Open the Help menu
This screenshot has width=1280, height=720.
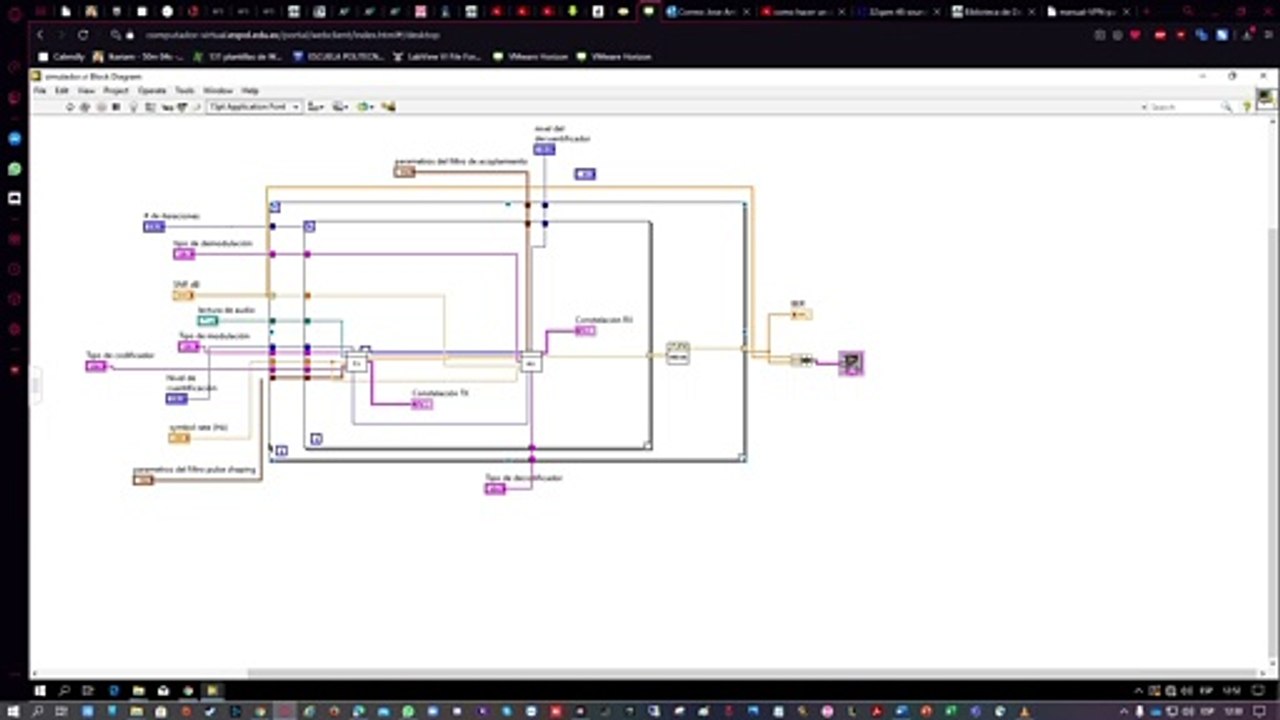(250, 91)
